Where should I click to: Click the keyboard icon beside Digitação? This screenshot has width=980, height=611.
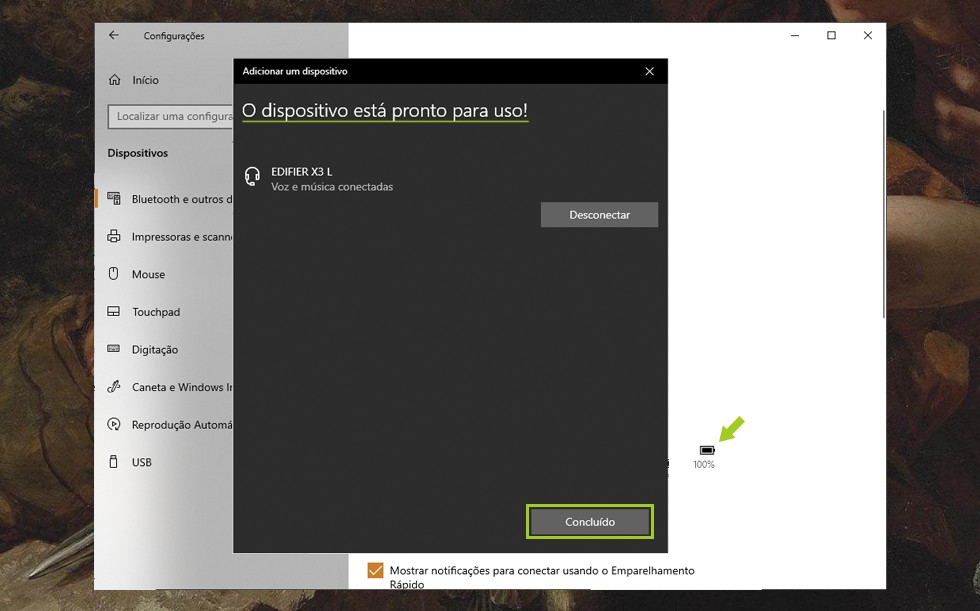pyautogui.click(x=114, y=349)
